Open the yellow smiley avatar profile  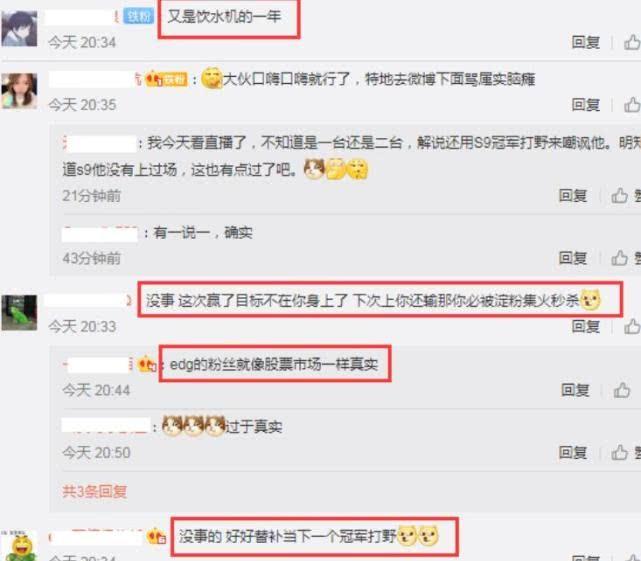tap(21, 547)
